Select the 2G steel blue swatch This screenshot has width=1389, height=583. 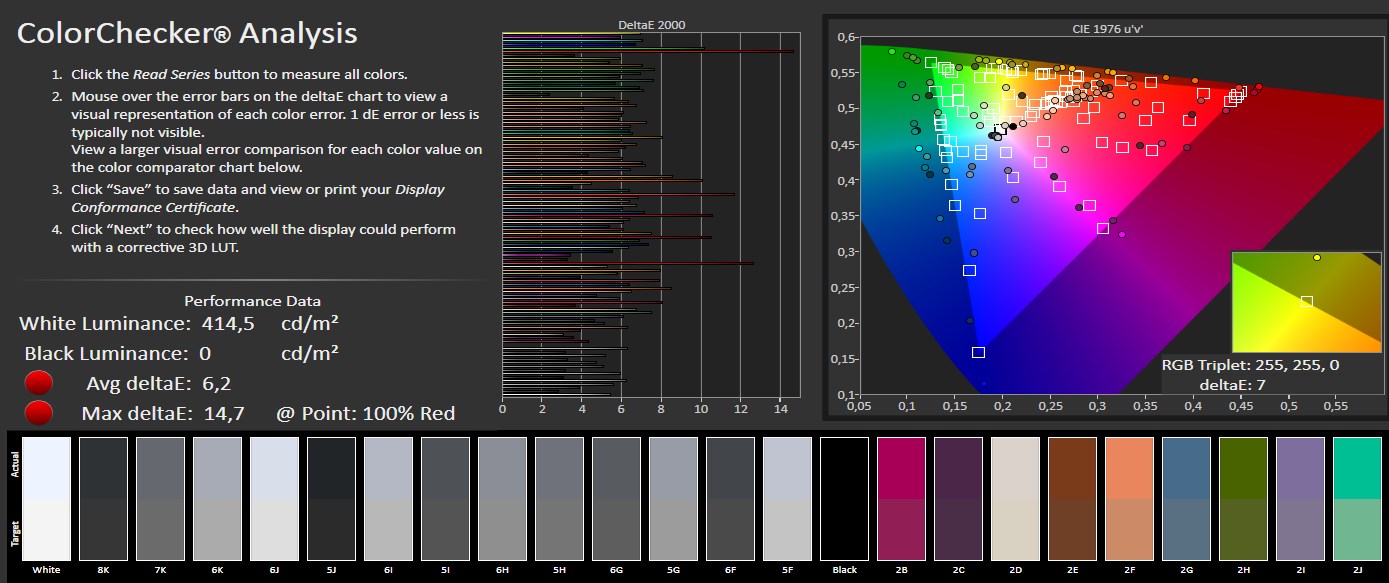click(x=1187, y=498)
